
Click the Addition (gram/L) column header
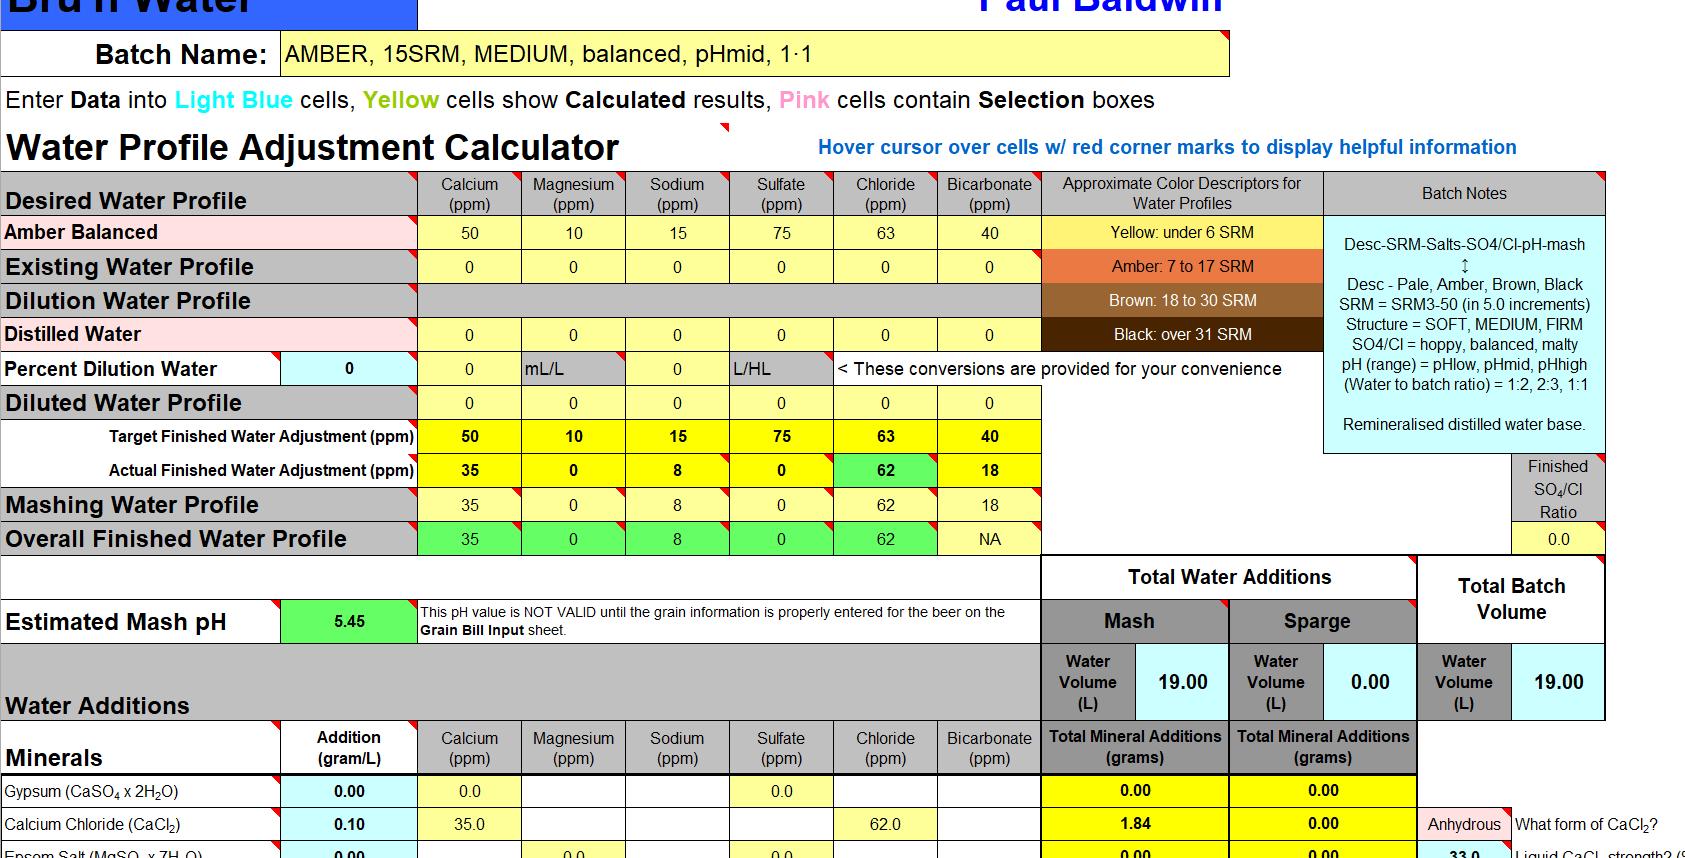349,748
